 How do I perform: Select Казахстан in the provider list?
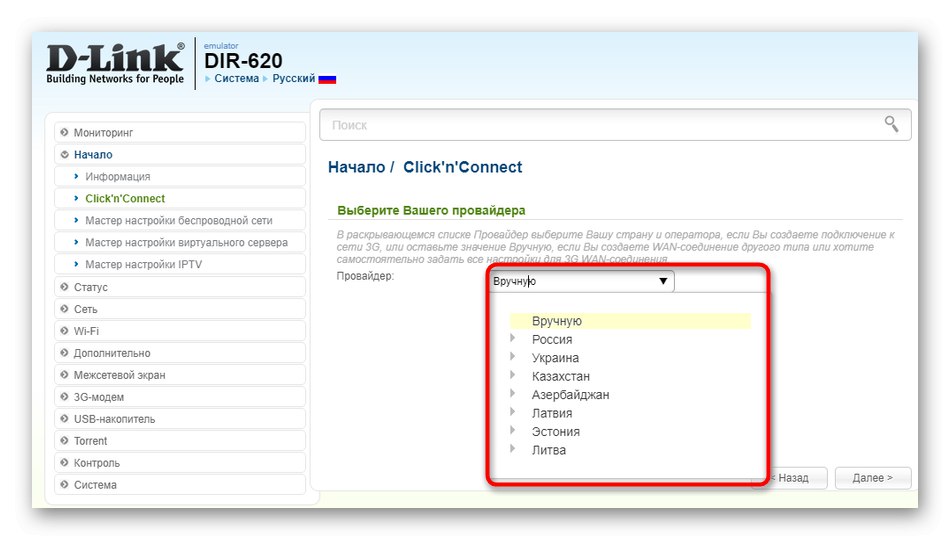coord(560,376)
